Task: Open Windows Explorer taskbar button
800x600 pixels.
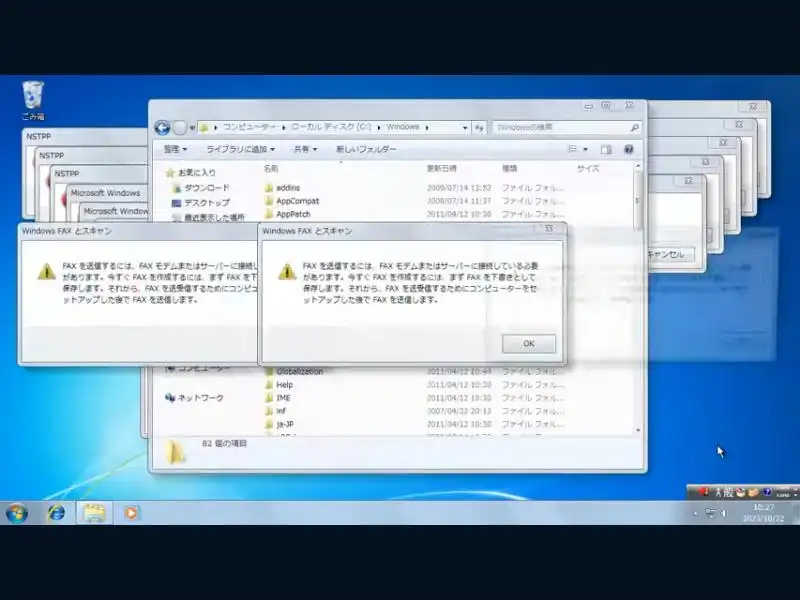Action: coord(94,513)
